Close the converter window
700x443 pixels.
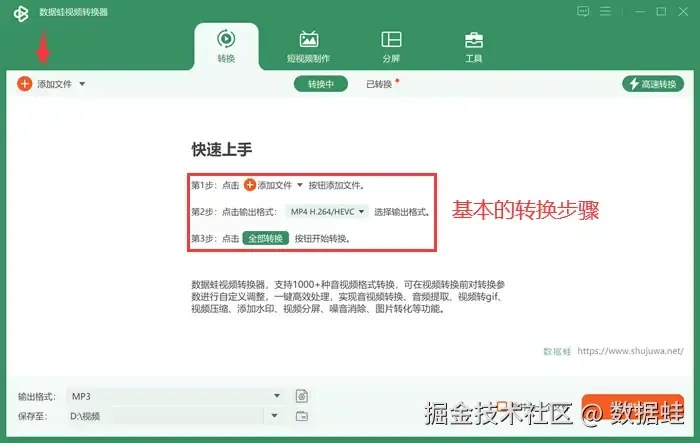pos(683,12)
